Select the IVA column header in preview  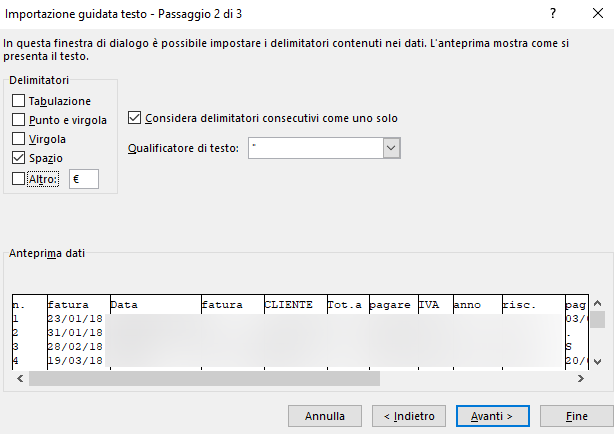click(429, 305)
